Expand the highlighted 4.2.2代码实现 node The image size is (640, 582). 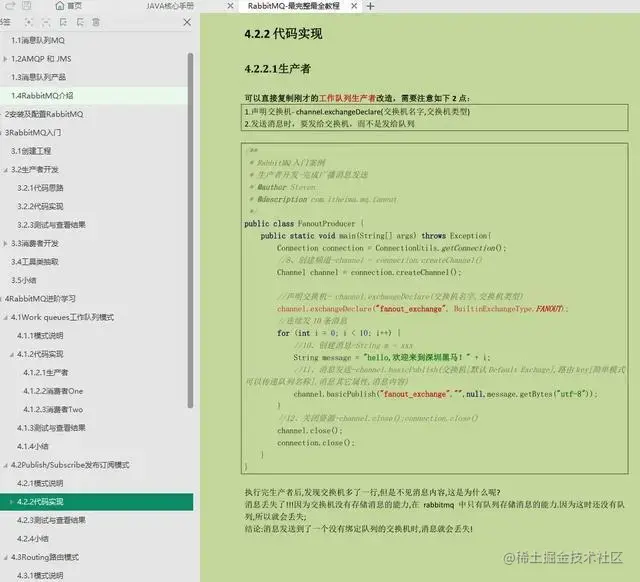pos(11,502)
